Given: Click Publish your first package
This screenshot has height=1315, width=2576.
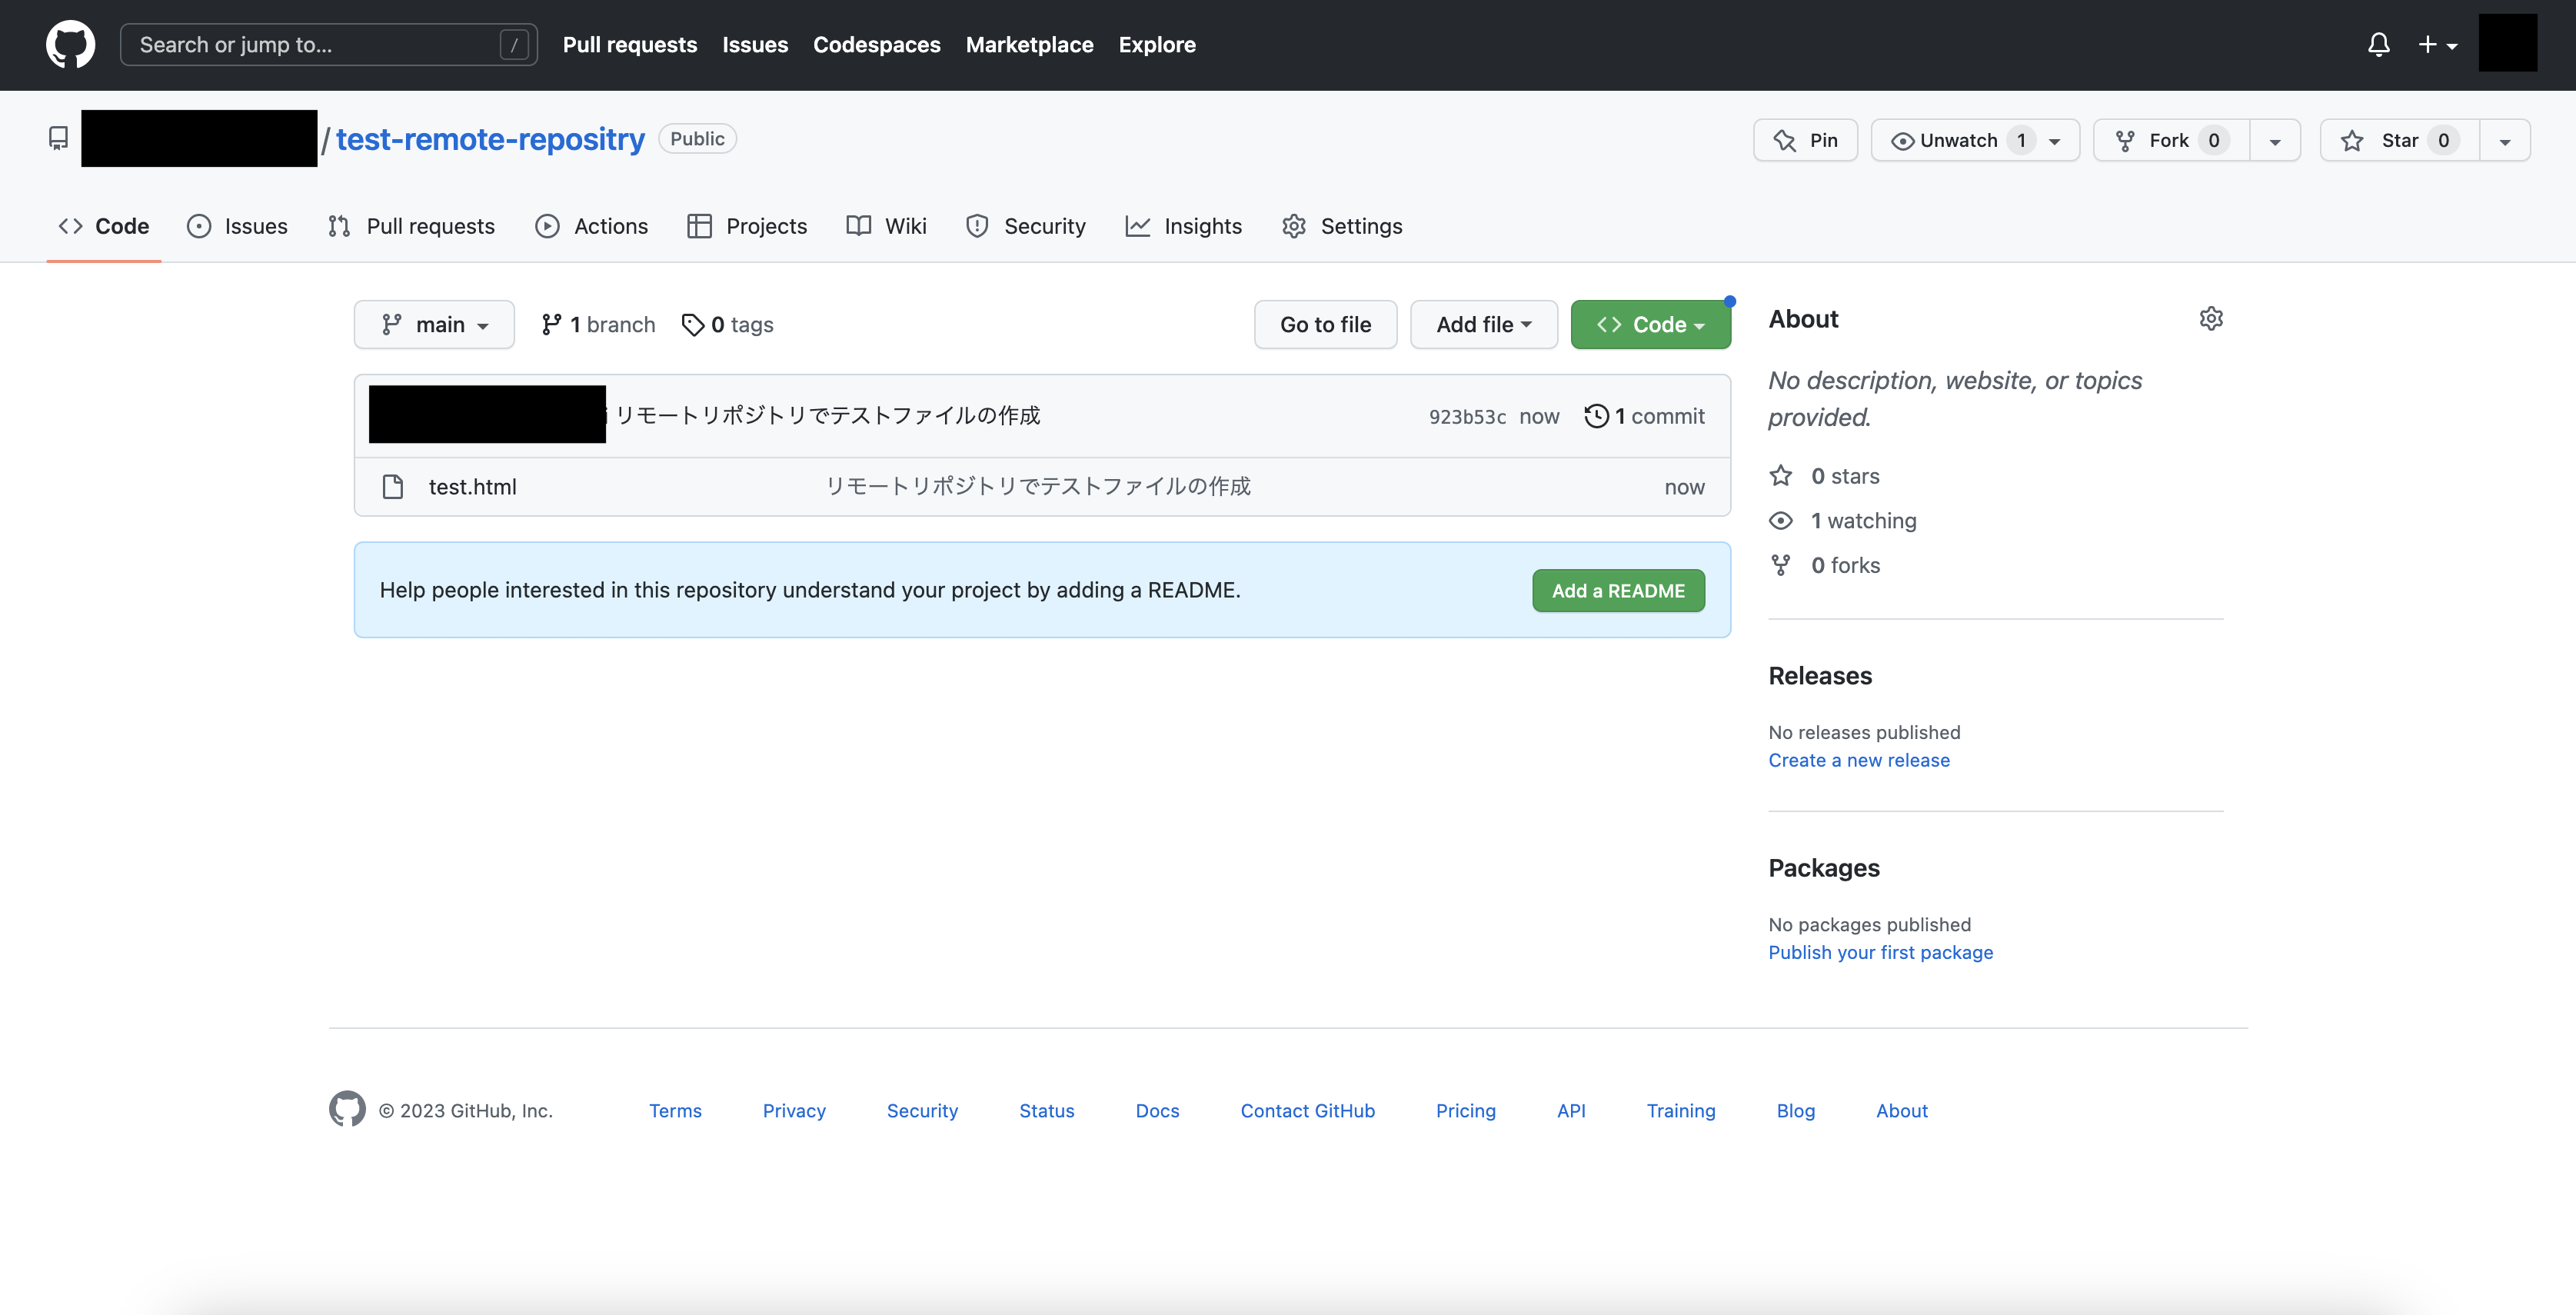Looking at the screenshot, I should tap(1880, 952).
